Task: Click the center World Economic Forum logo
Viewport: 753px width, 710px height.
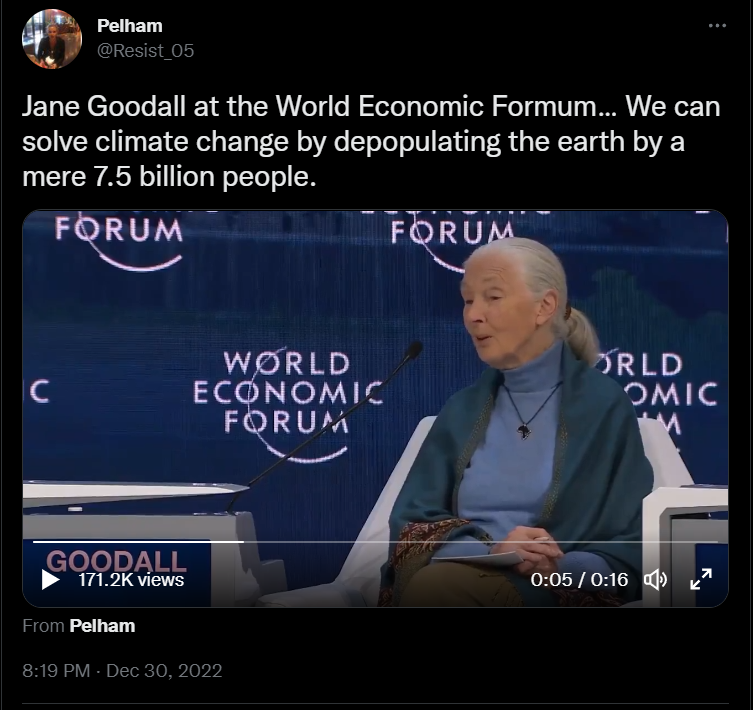Action: click(287, 393)
